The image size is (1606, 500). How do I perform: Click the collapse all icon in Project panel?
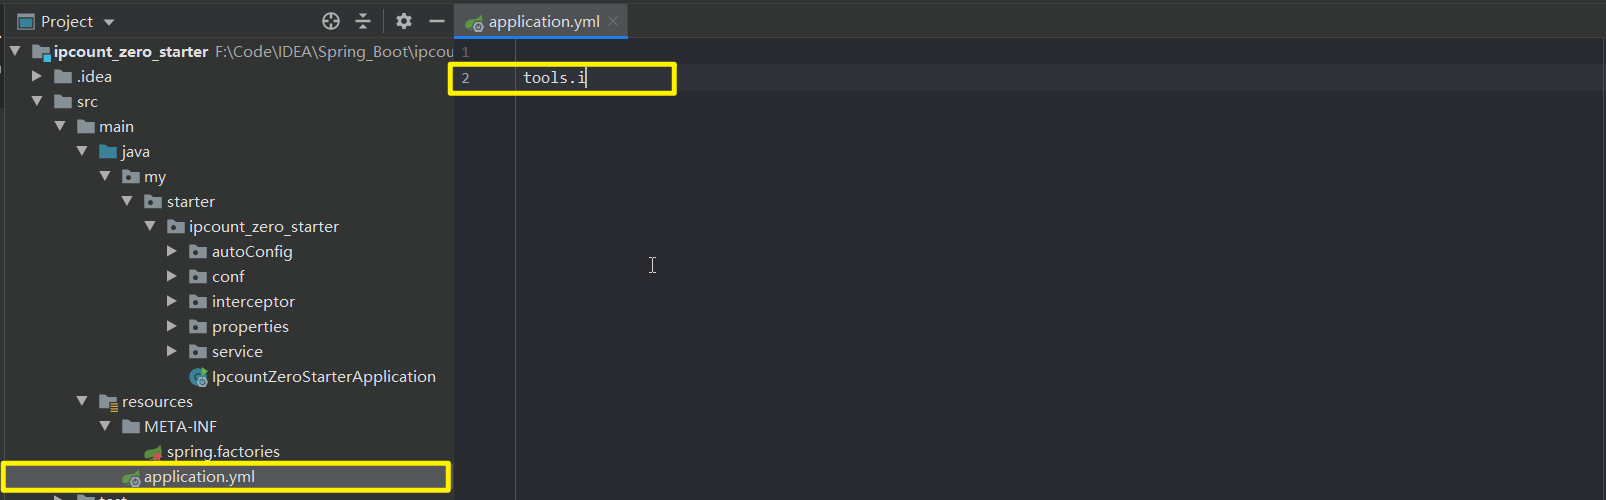[363, 21]
